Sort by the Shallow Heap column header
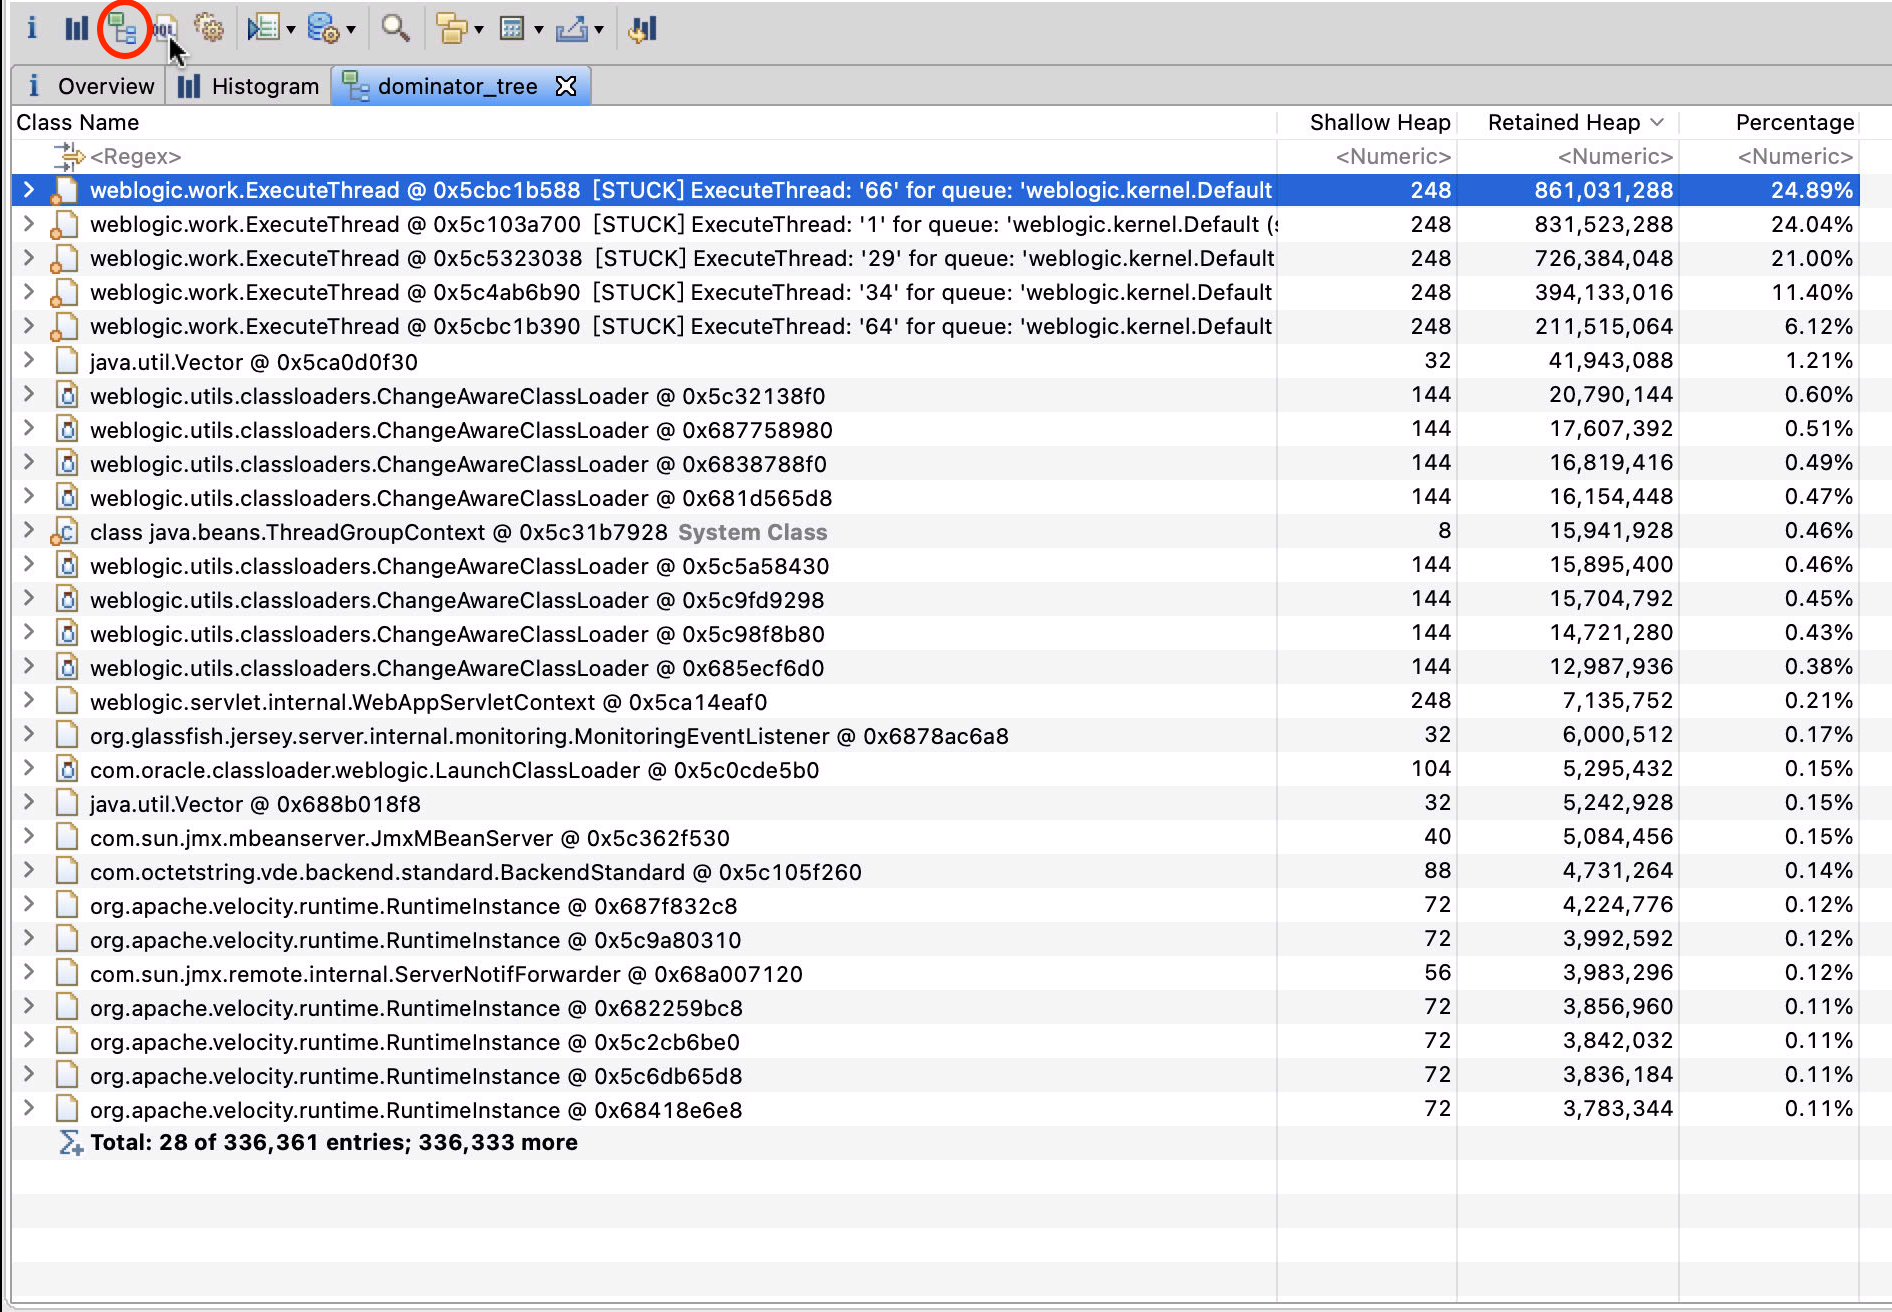The image size is (1892, 1312). pos(1380,122)
